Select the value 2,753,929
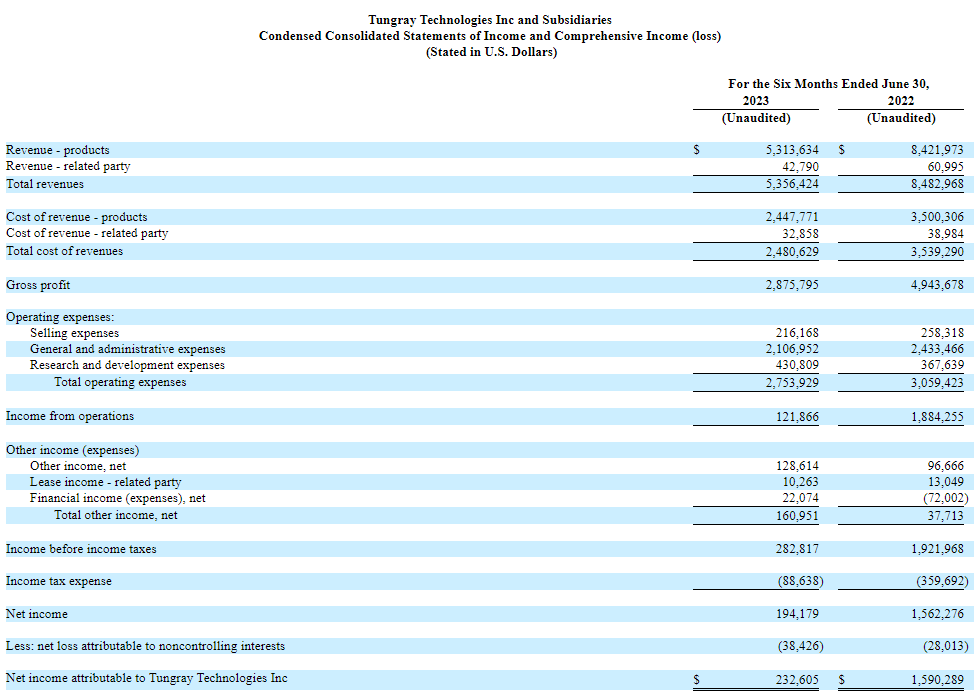 tap(792, 383)
